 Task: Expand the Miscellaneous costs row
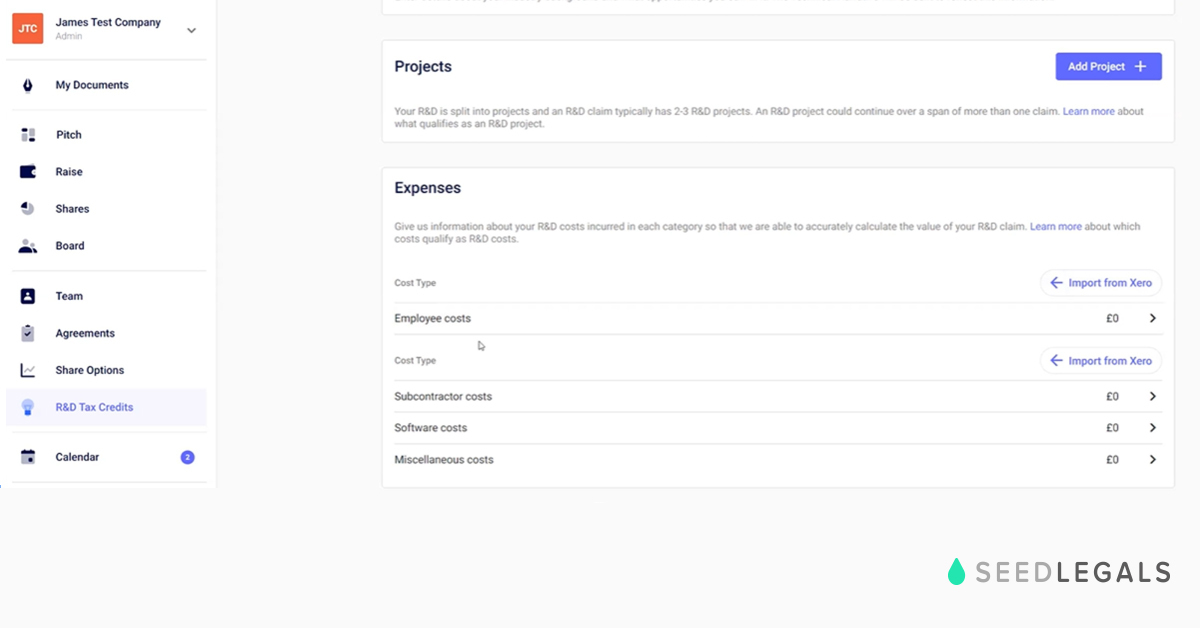[x=1152, y=459]
